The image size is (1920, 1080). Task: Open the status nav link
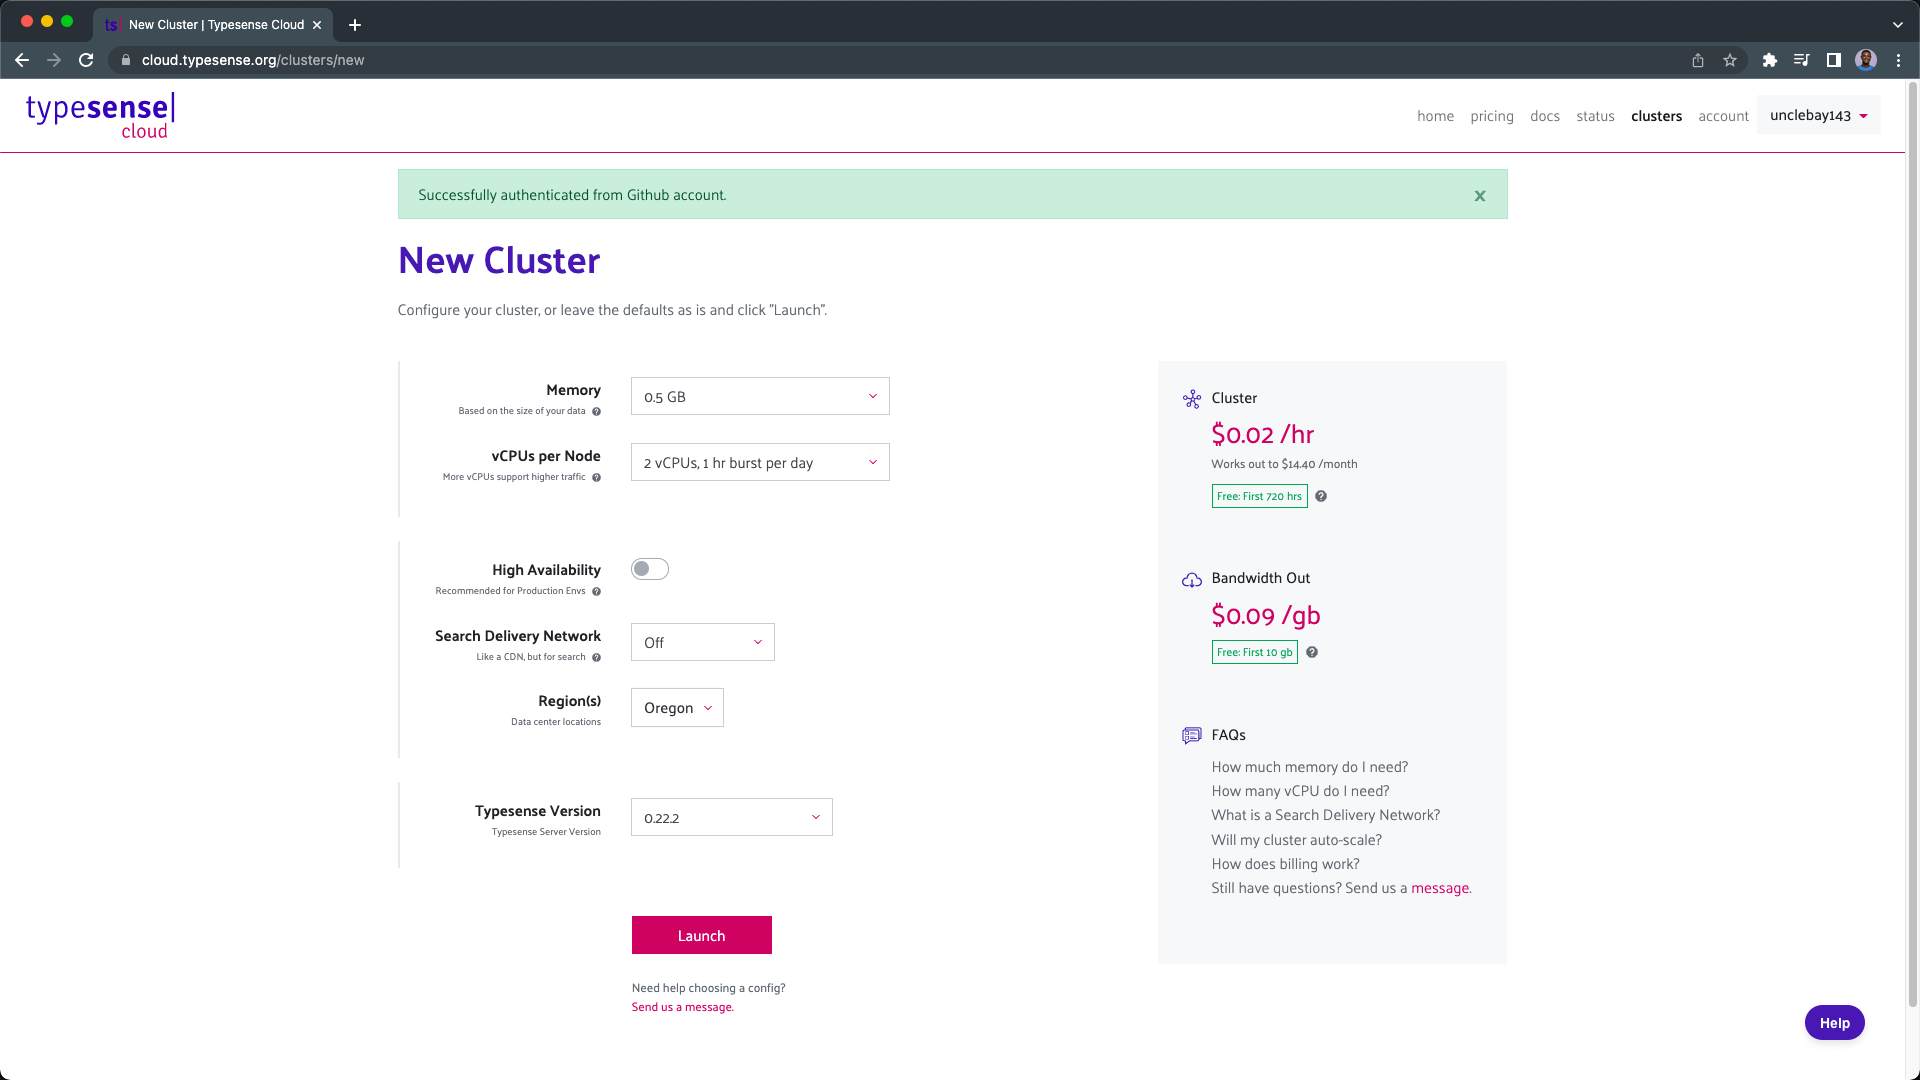tap(1595, 116)
